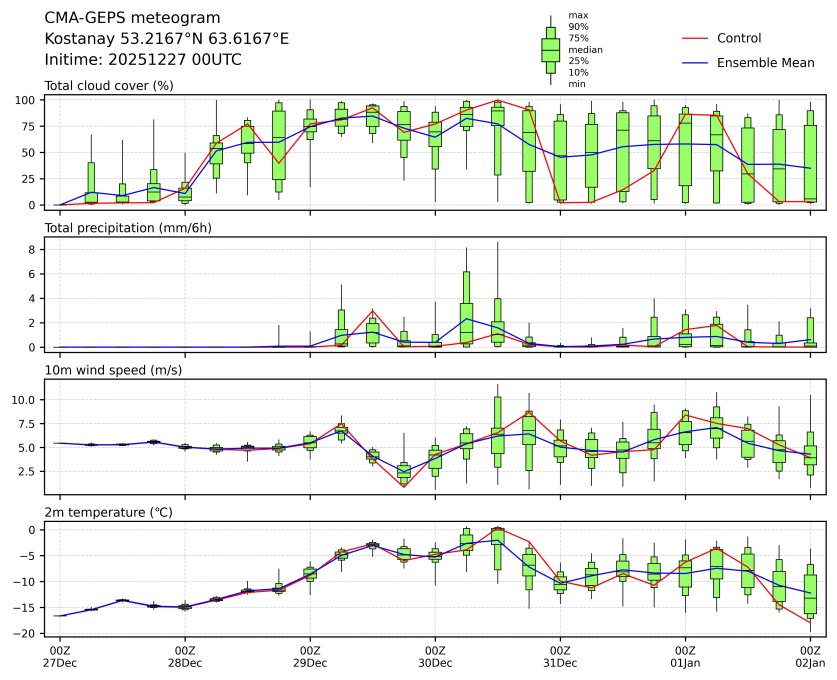Click the median label in the legend

pyautogui.click(x=585, y=49)
